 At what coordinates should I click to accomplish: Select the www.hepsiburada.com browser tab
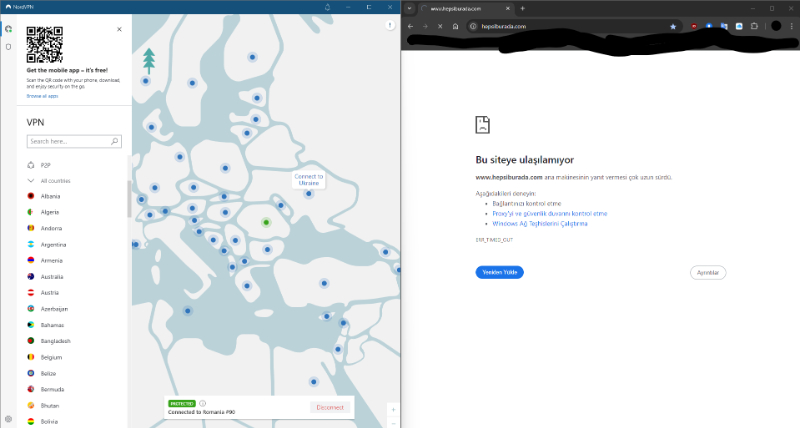tap(464, 9)
